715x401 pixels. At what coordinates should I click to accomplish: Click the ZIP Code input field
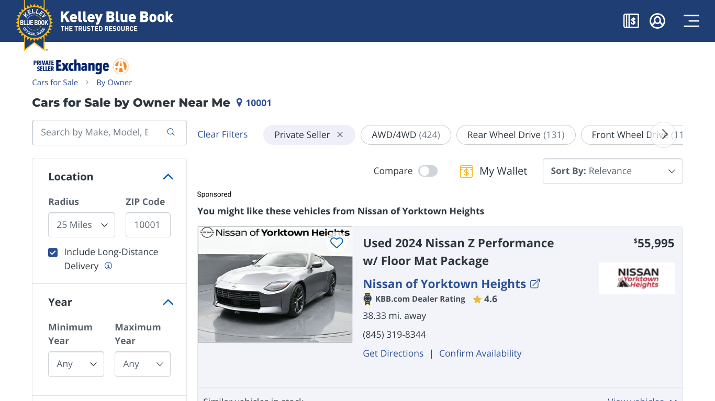coord(148,225)
